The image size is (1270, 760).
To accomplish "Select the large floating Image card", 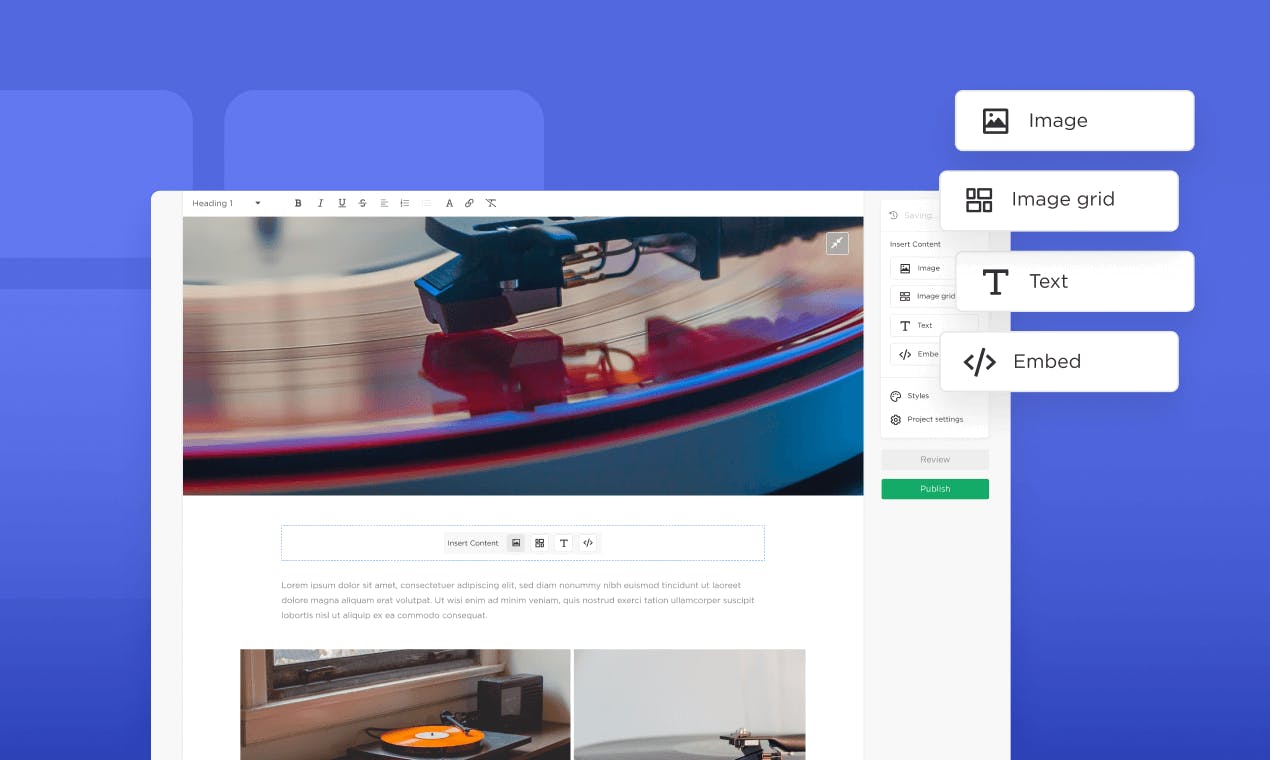I will [x=1074, y=121].
